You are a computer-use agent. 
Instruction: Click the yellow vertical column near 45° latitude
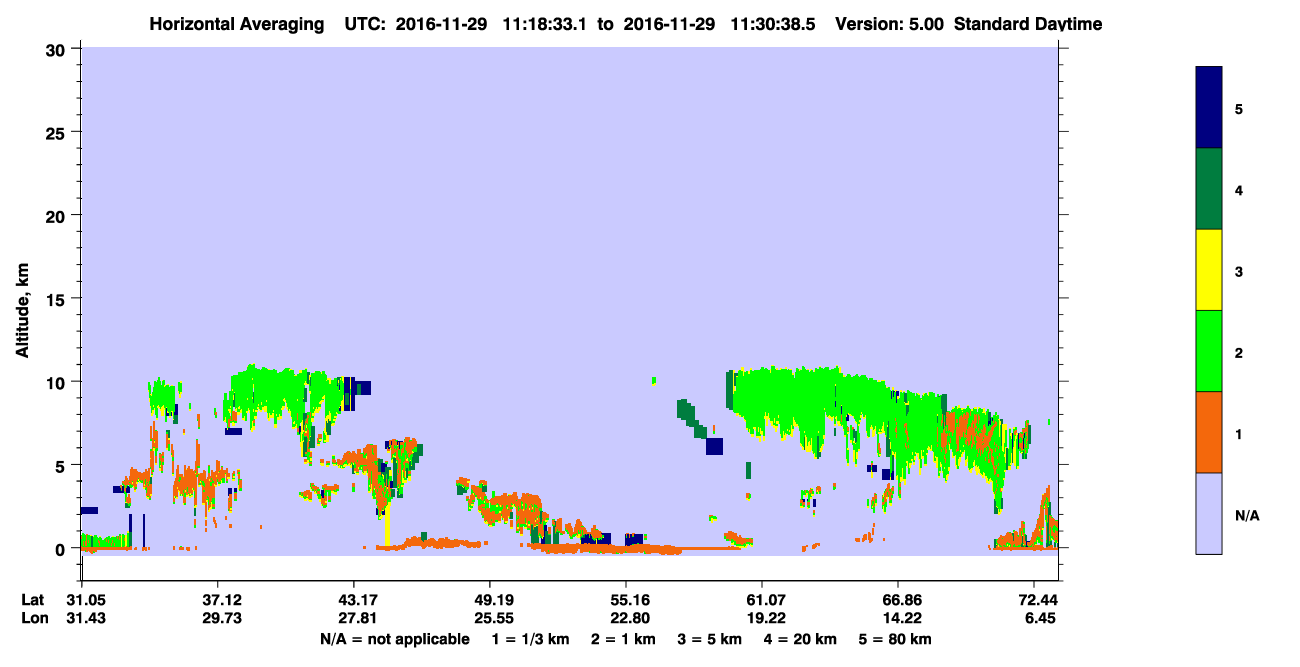tap(387, 526)
